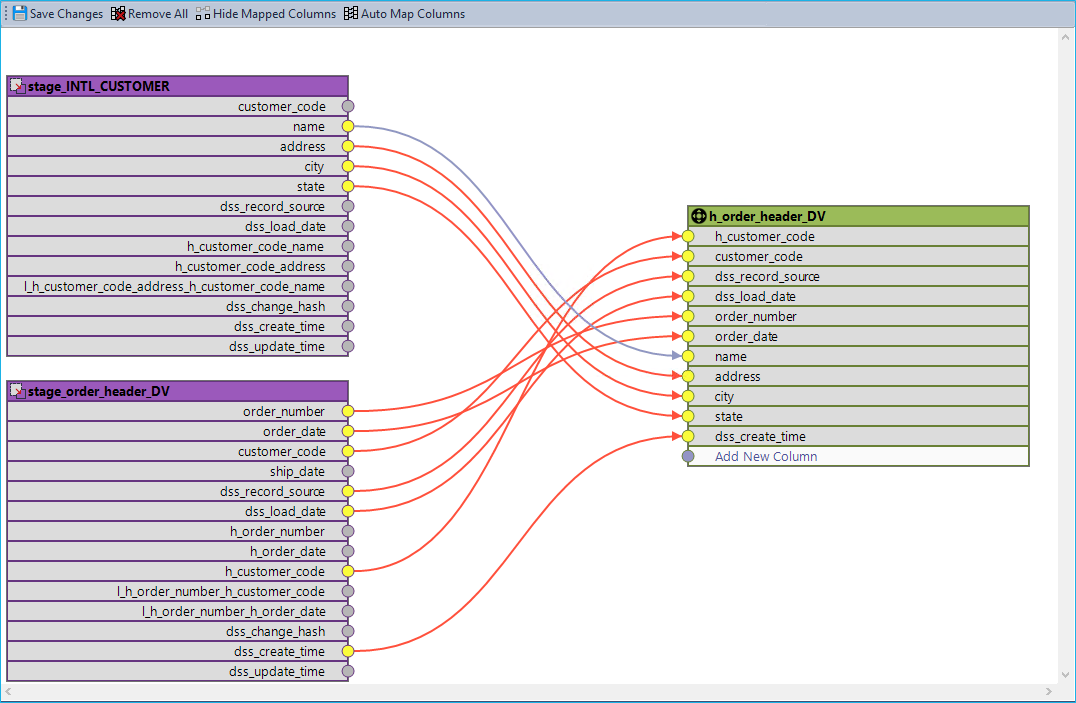
Task: Select the order_number connector in stage_order_header_DV
Action: coord(348,411)
